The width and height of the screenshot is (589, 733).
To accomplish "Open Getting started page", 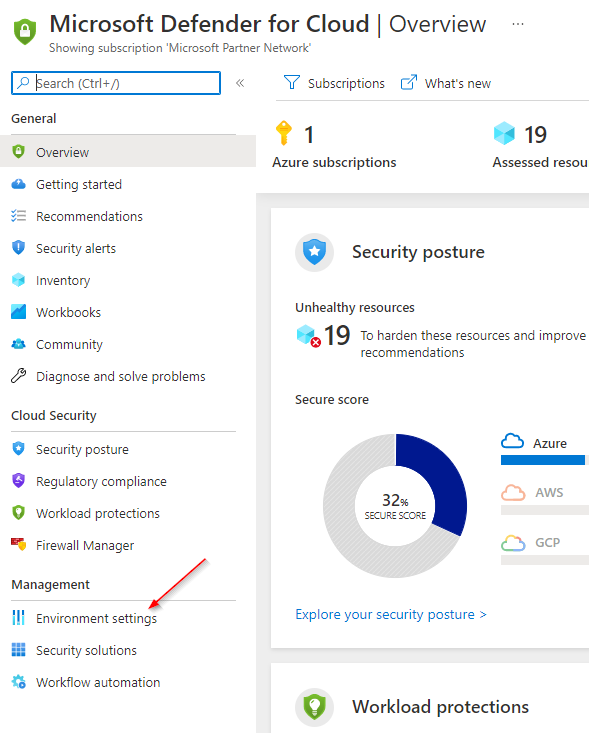I will 79,185.
